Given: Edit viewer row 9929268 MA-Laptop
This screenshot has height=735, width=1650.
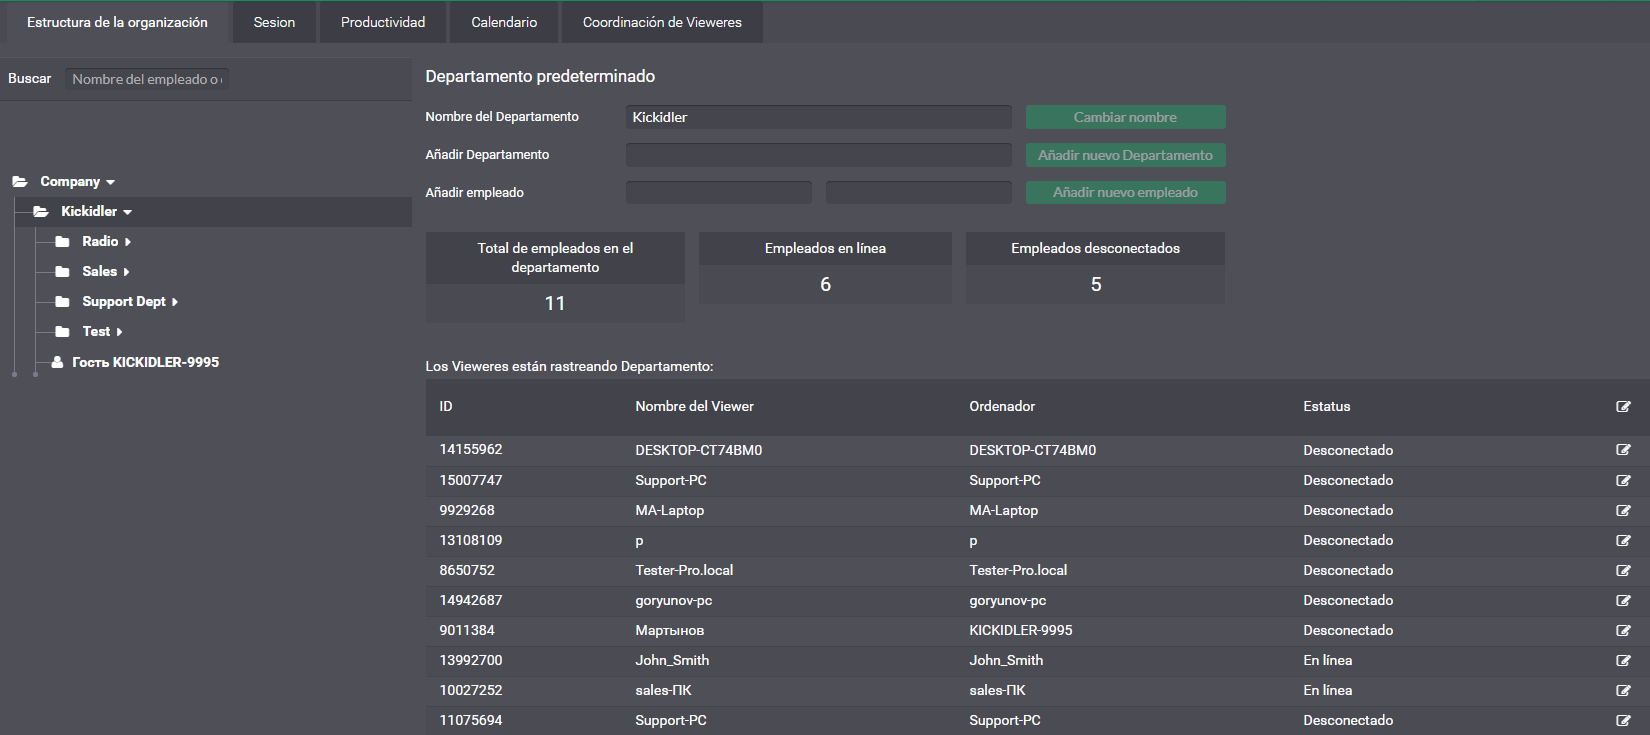Looking at the screenshot, I should click(1623, 510).
